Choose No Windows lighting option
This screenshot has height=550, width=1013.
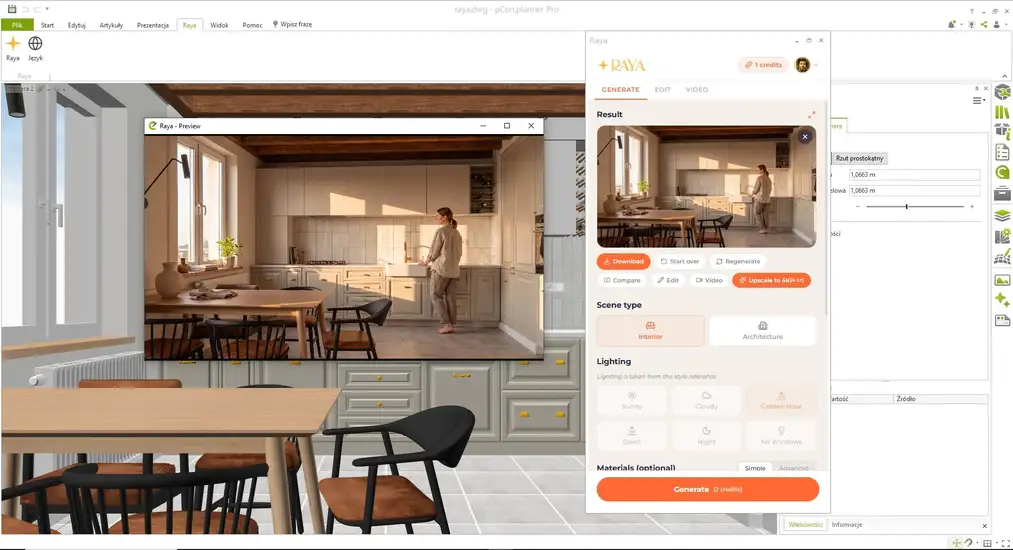780,436
